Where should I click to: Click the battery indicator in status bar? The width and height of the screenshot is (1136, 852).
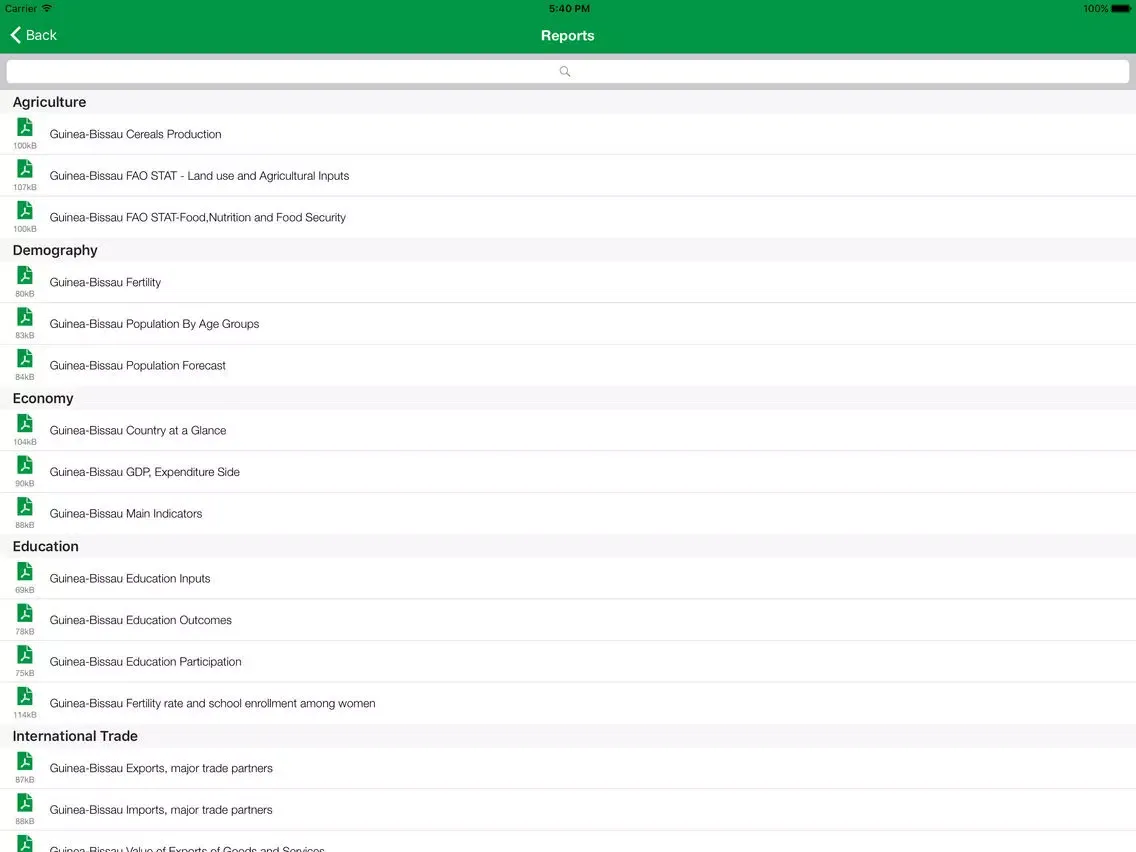coord(1121,9)
